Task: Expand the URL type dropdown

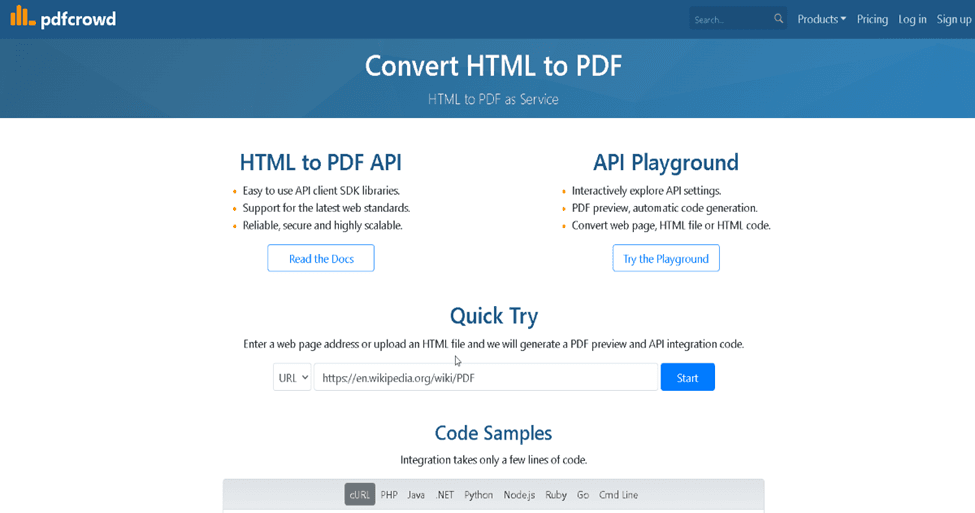Action: pos(292,377)
